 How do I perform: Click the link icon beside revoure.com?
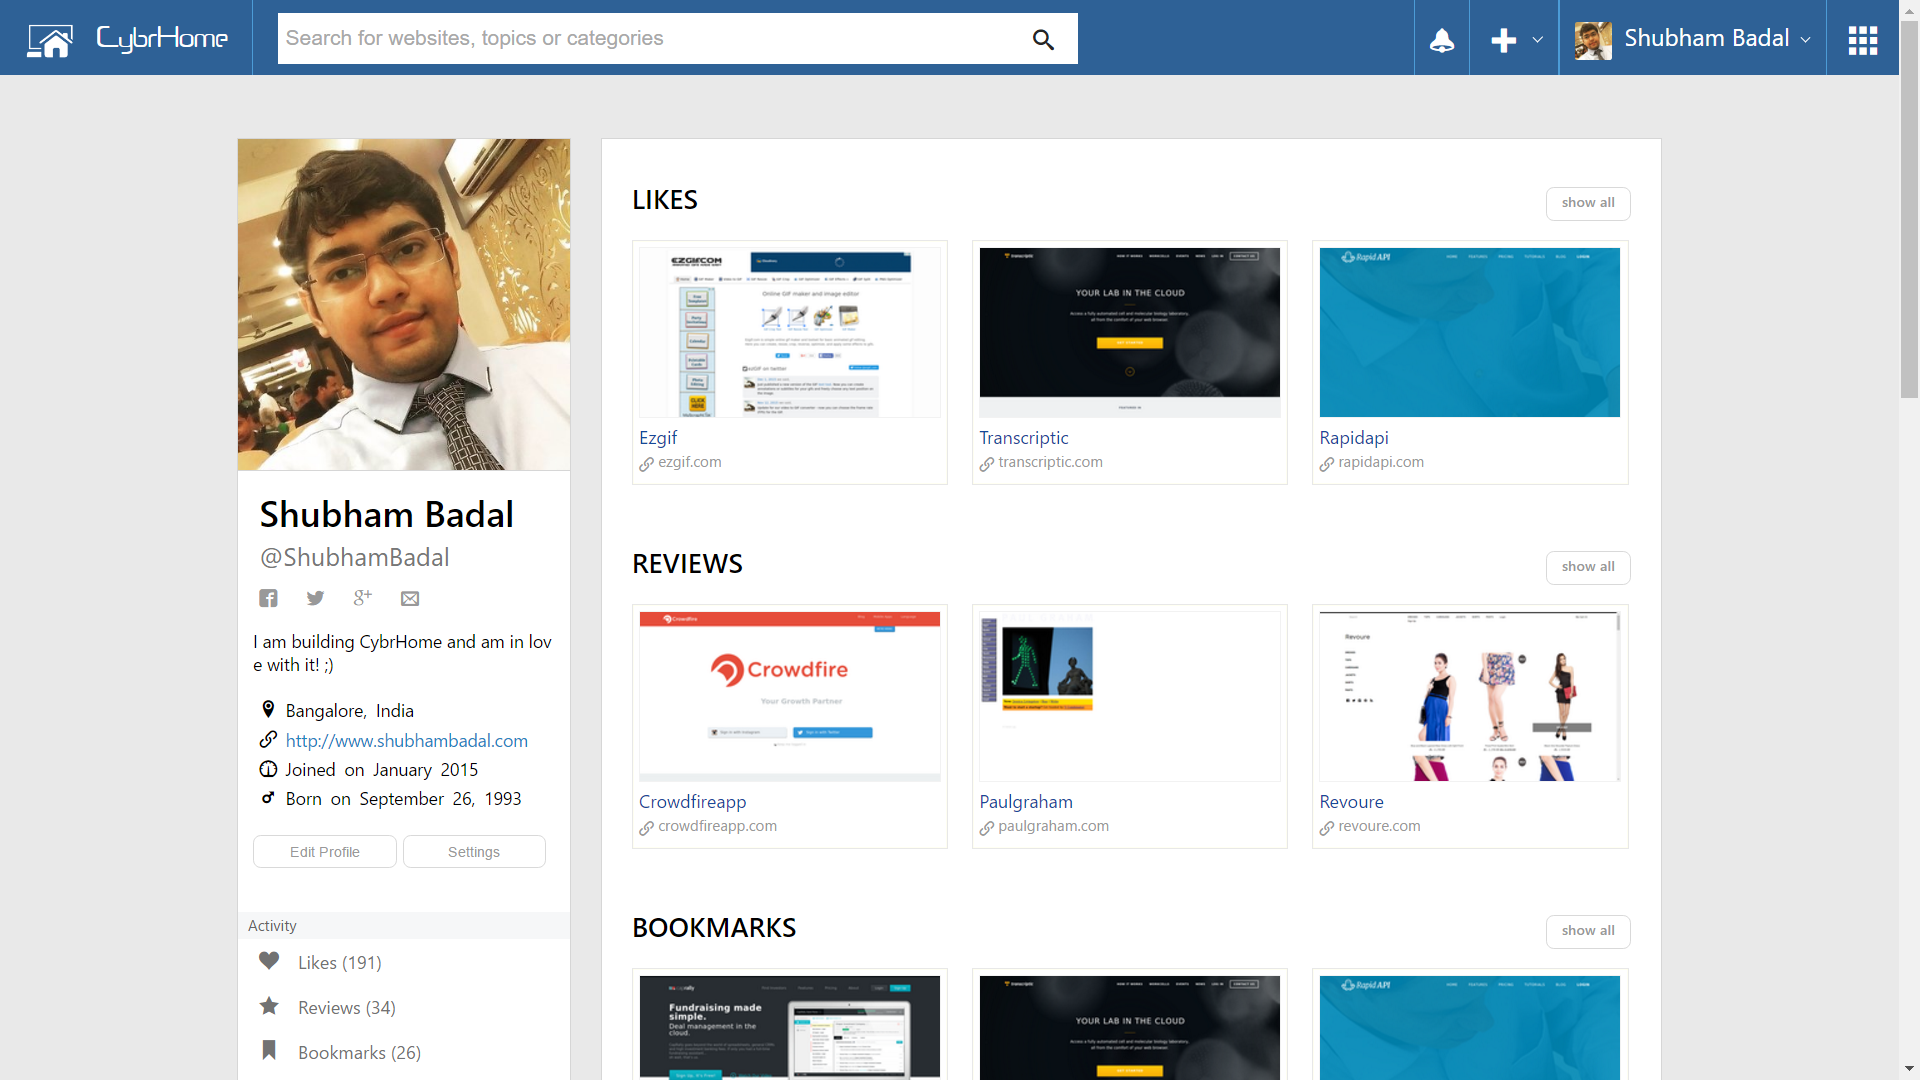(x=1327, y=828)
